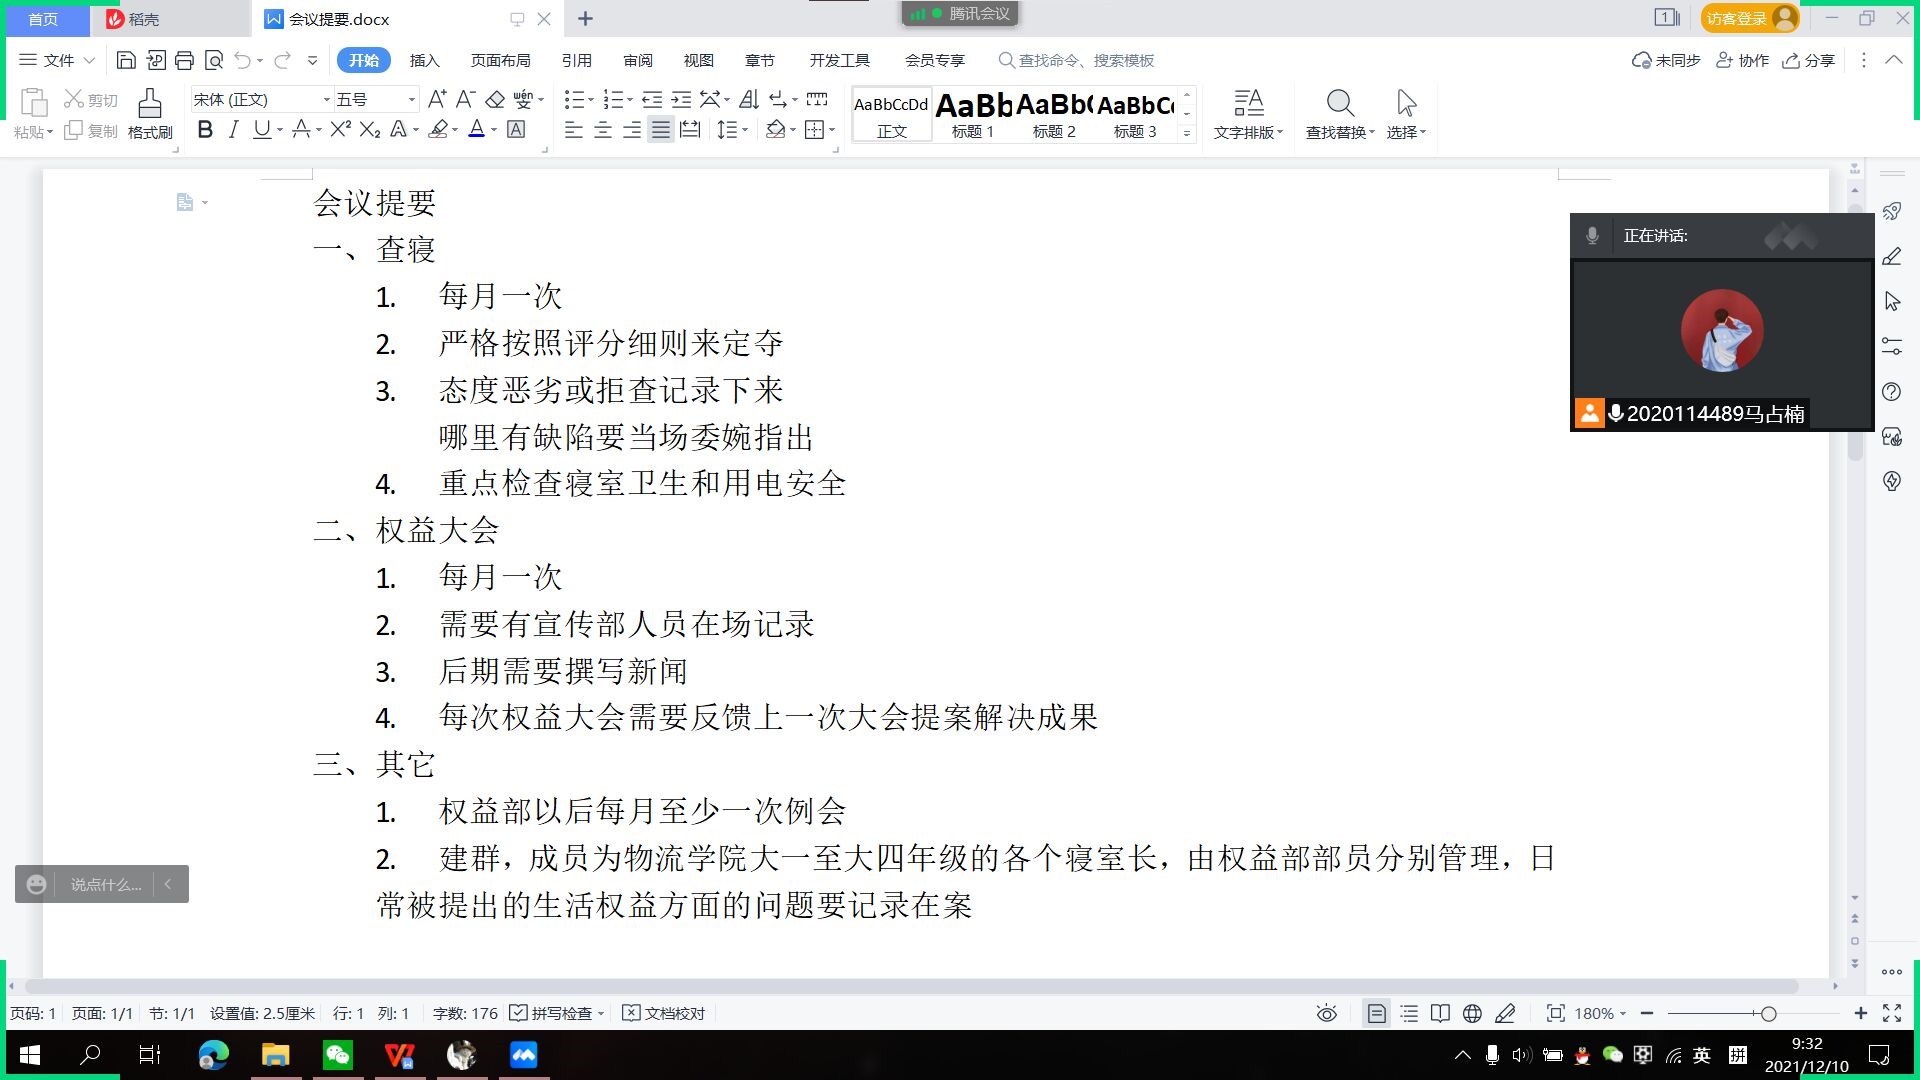Viewport: 1920px width, 1080px height.
Task: Switch to the 插入 ribbon tab
Action: pyautogui.click(x=424, y=61)
